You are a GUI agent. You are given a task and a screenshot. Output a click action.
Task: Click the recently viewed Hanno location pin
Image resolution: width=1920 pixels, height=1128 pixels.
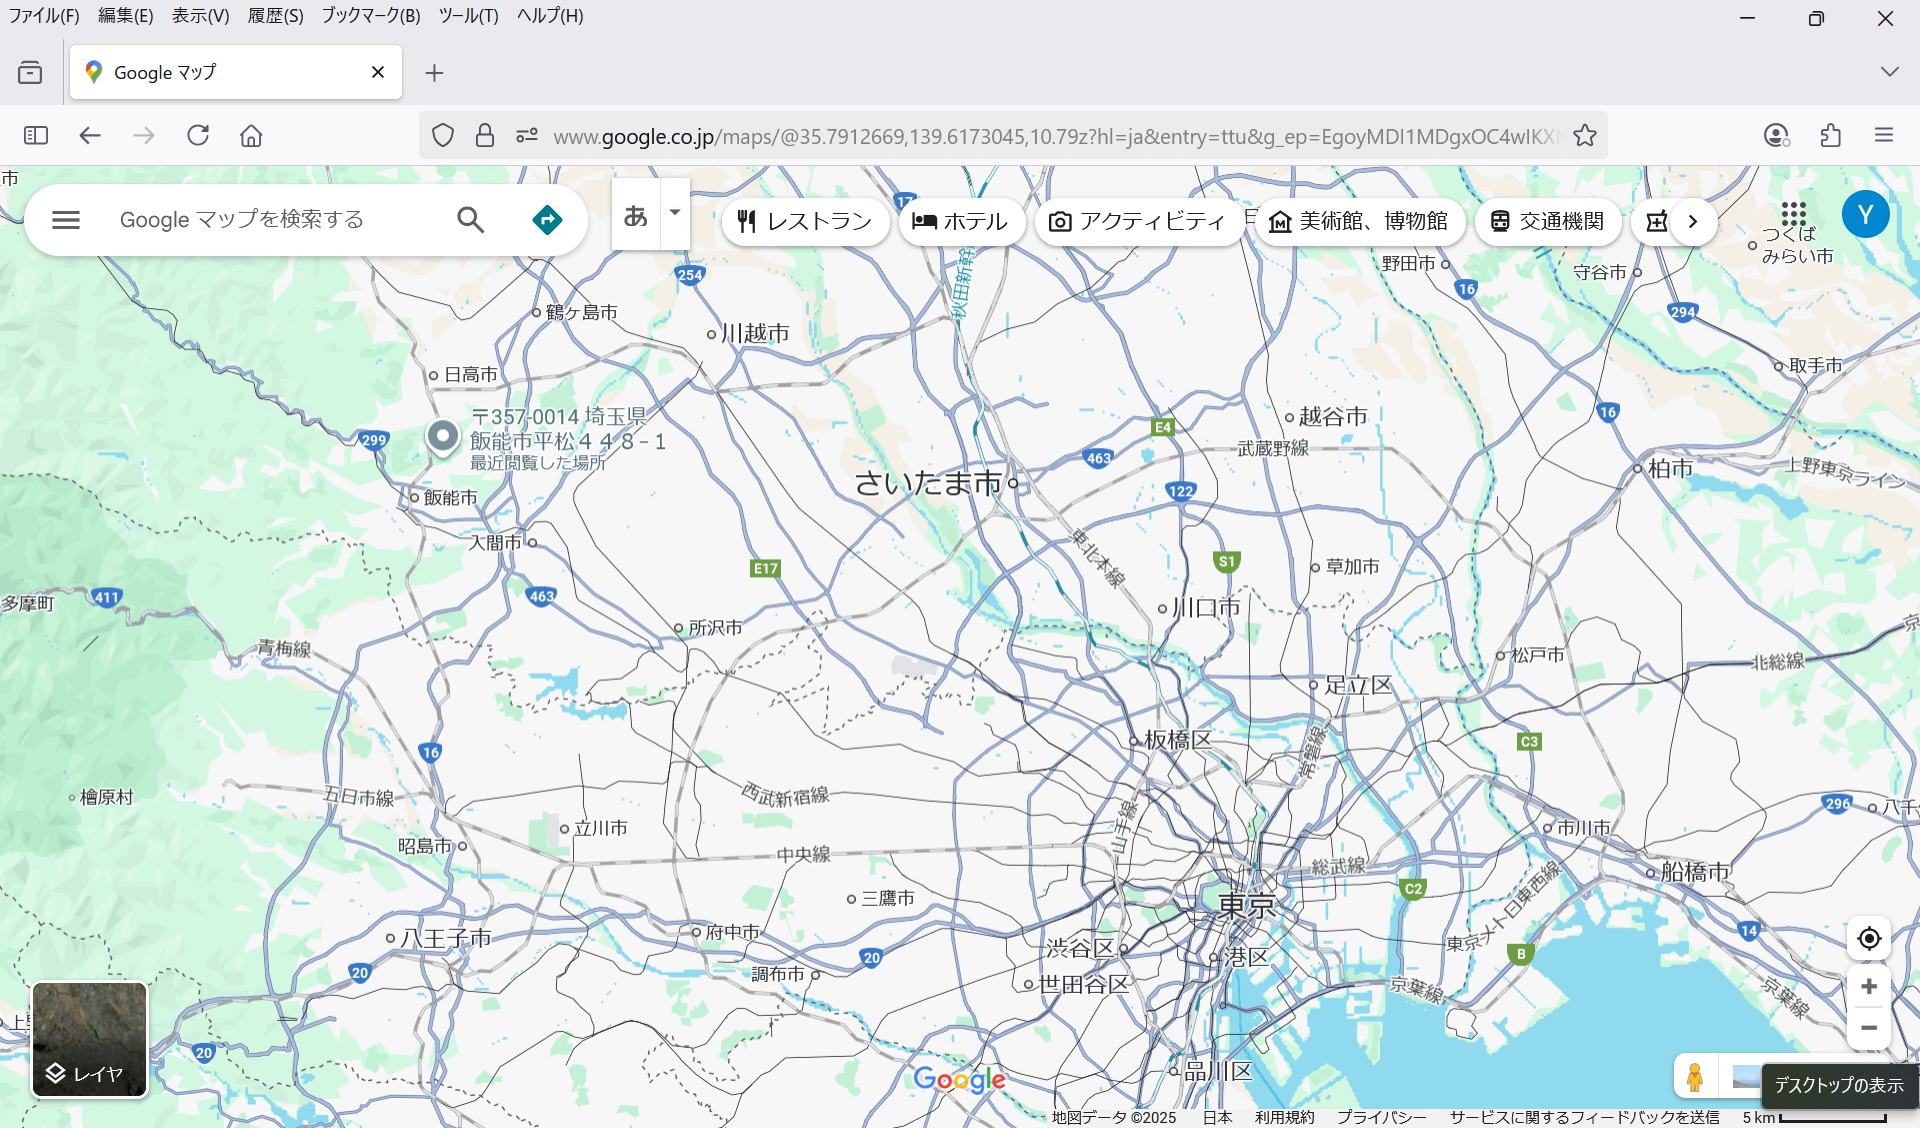(442, 436)
